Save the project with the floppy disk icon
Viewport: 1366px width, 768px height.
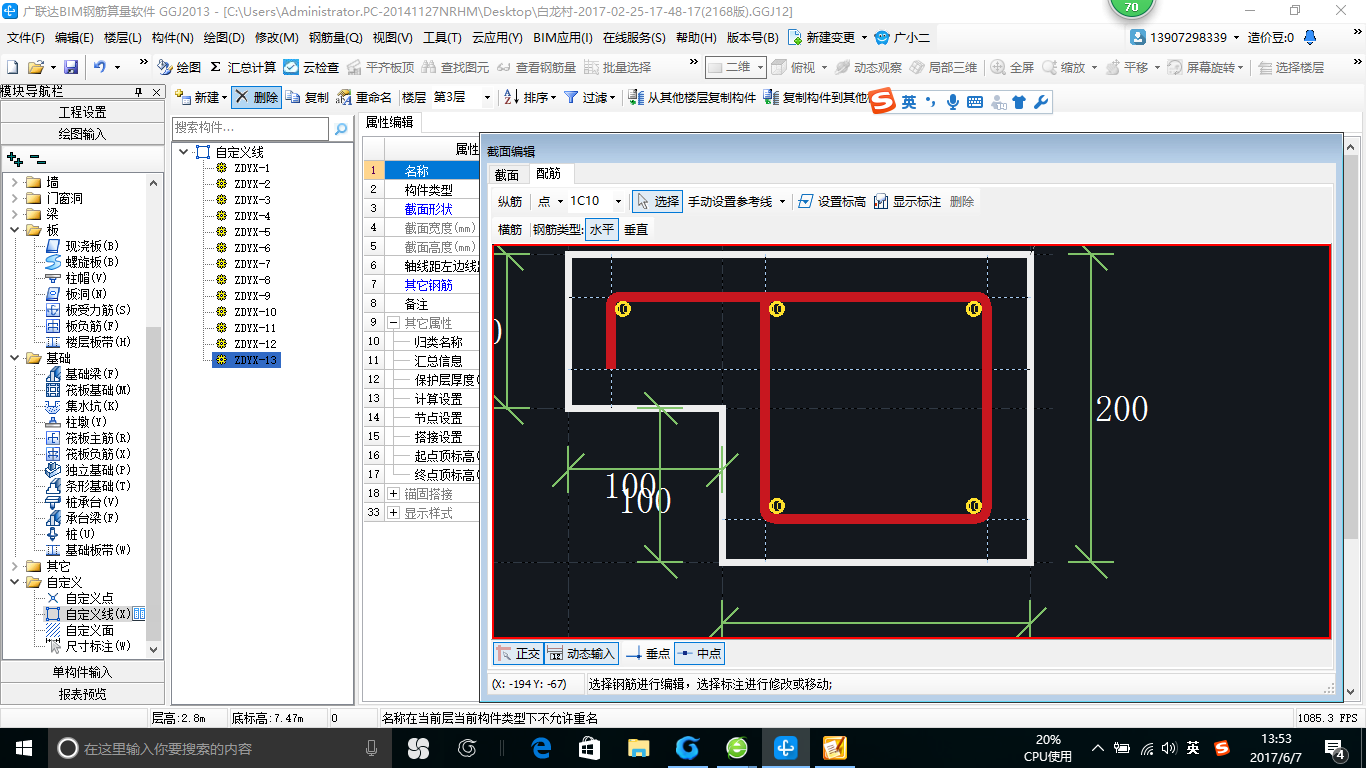[x=71, y=67]
